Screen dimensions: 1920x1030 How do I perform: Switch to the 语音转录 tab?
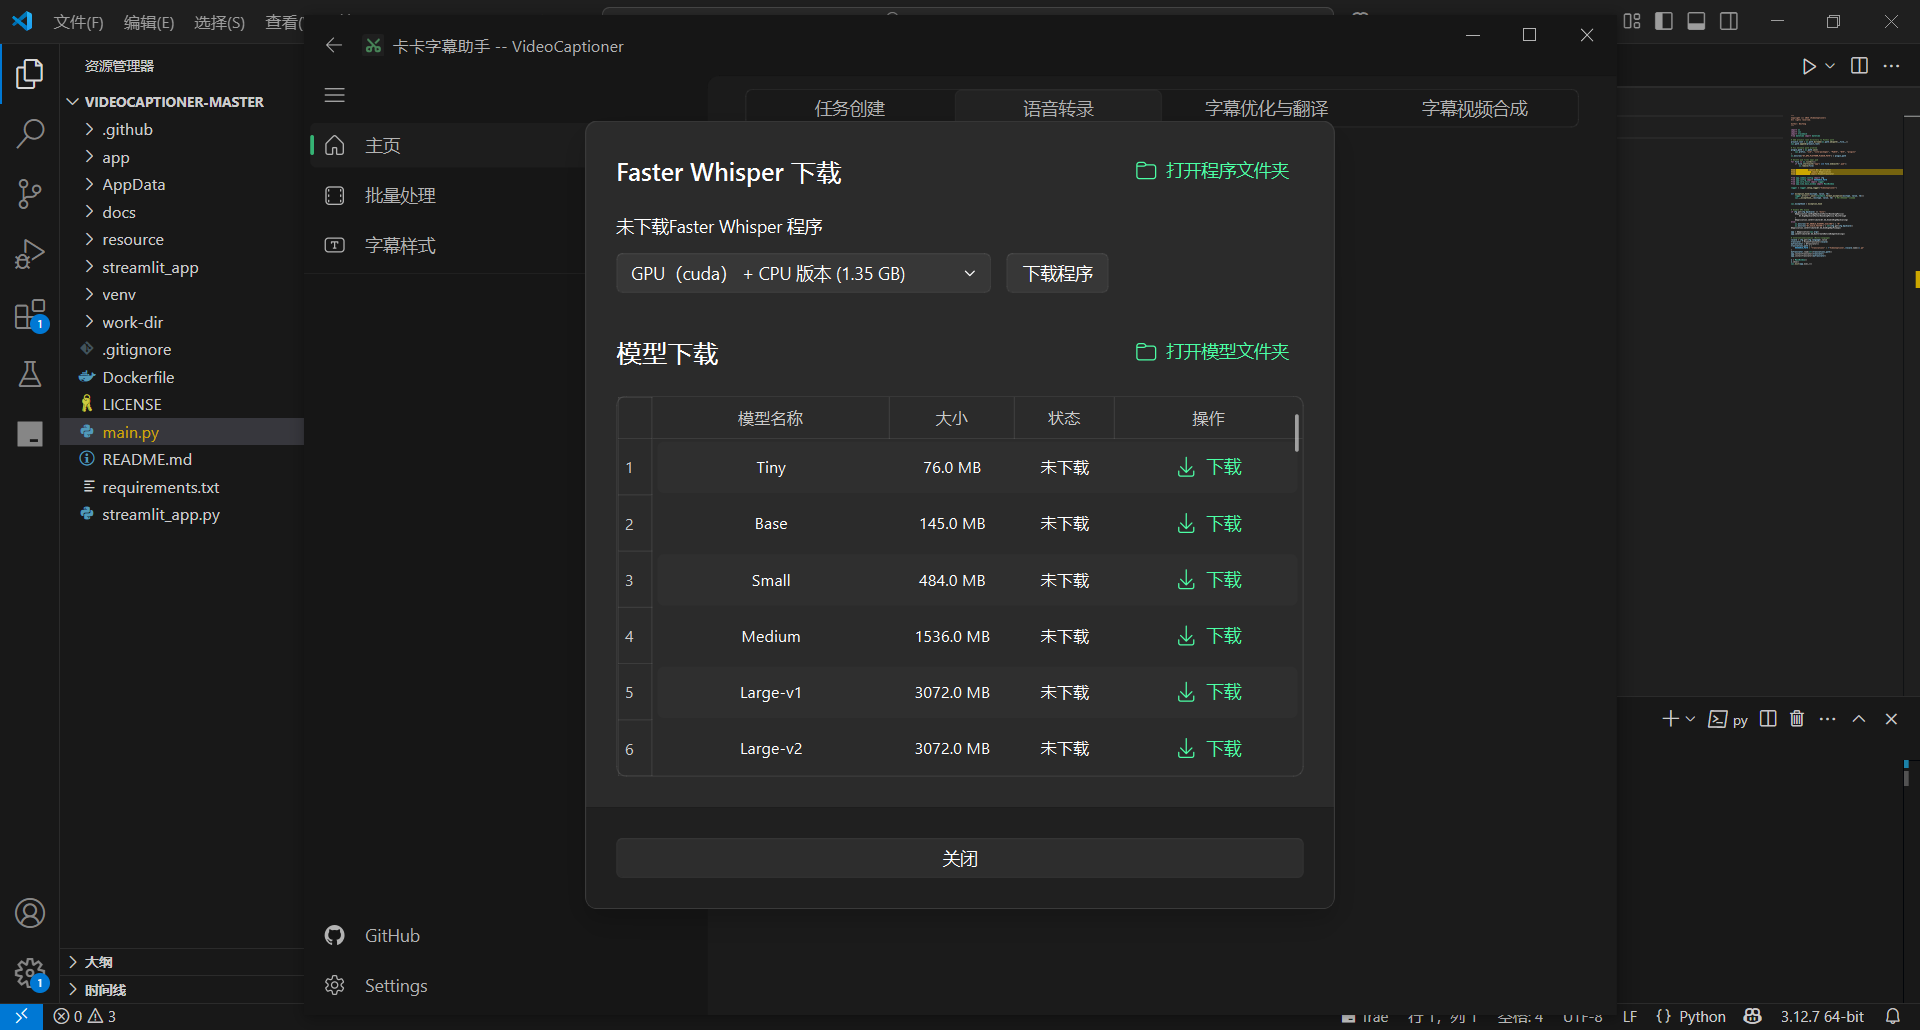tap(1058, 108)
